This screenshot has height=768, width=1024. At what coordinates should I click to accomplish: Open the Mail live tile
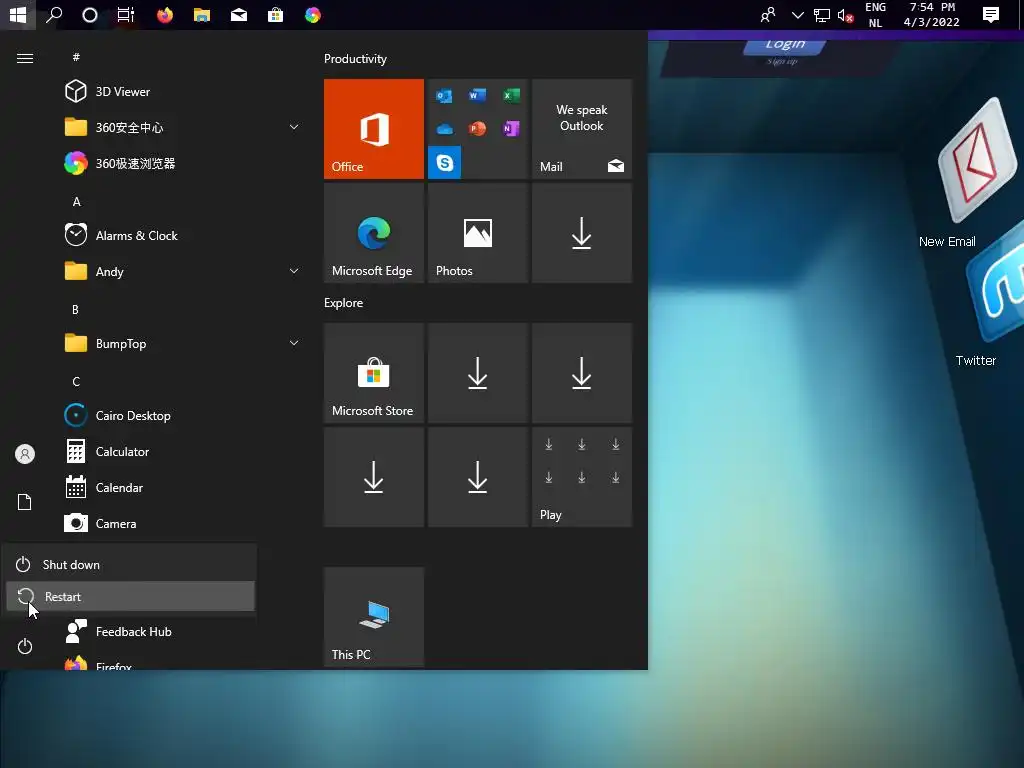582,129
